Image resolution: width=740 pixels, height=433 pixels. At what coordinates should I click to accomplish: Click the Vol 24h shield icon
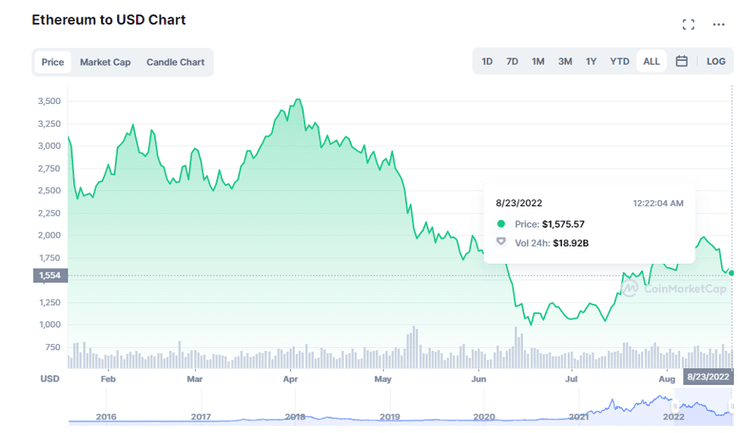point(501,242)
